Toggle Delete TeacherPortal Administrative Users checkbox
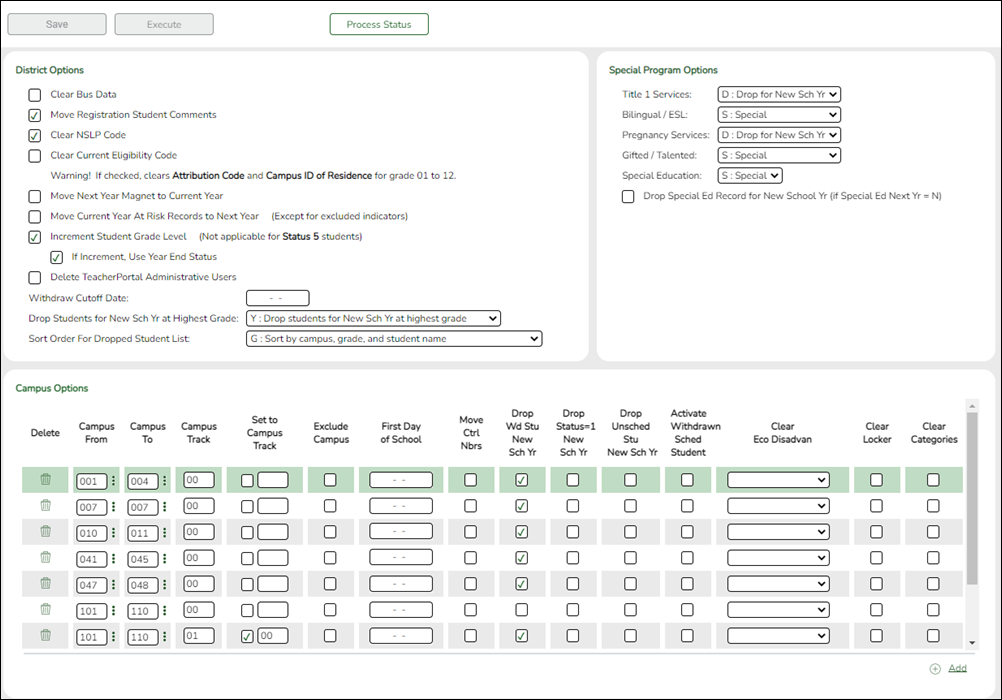1002x700 pixels. click(x=35, y=278)
